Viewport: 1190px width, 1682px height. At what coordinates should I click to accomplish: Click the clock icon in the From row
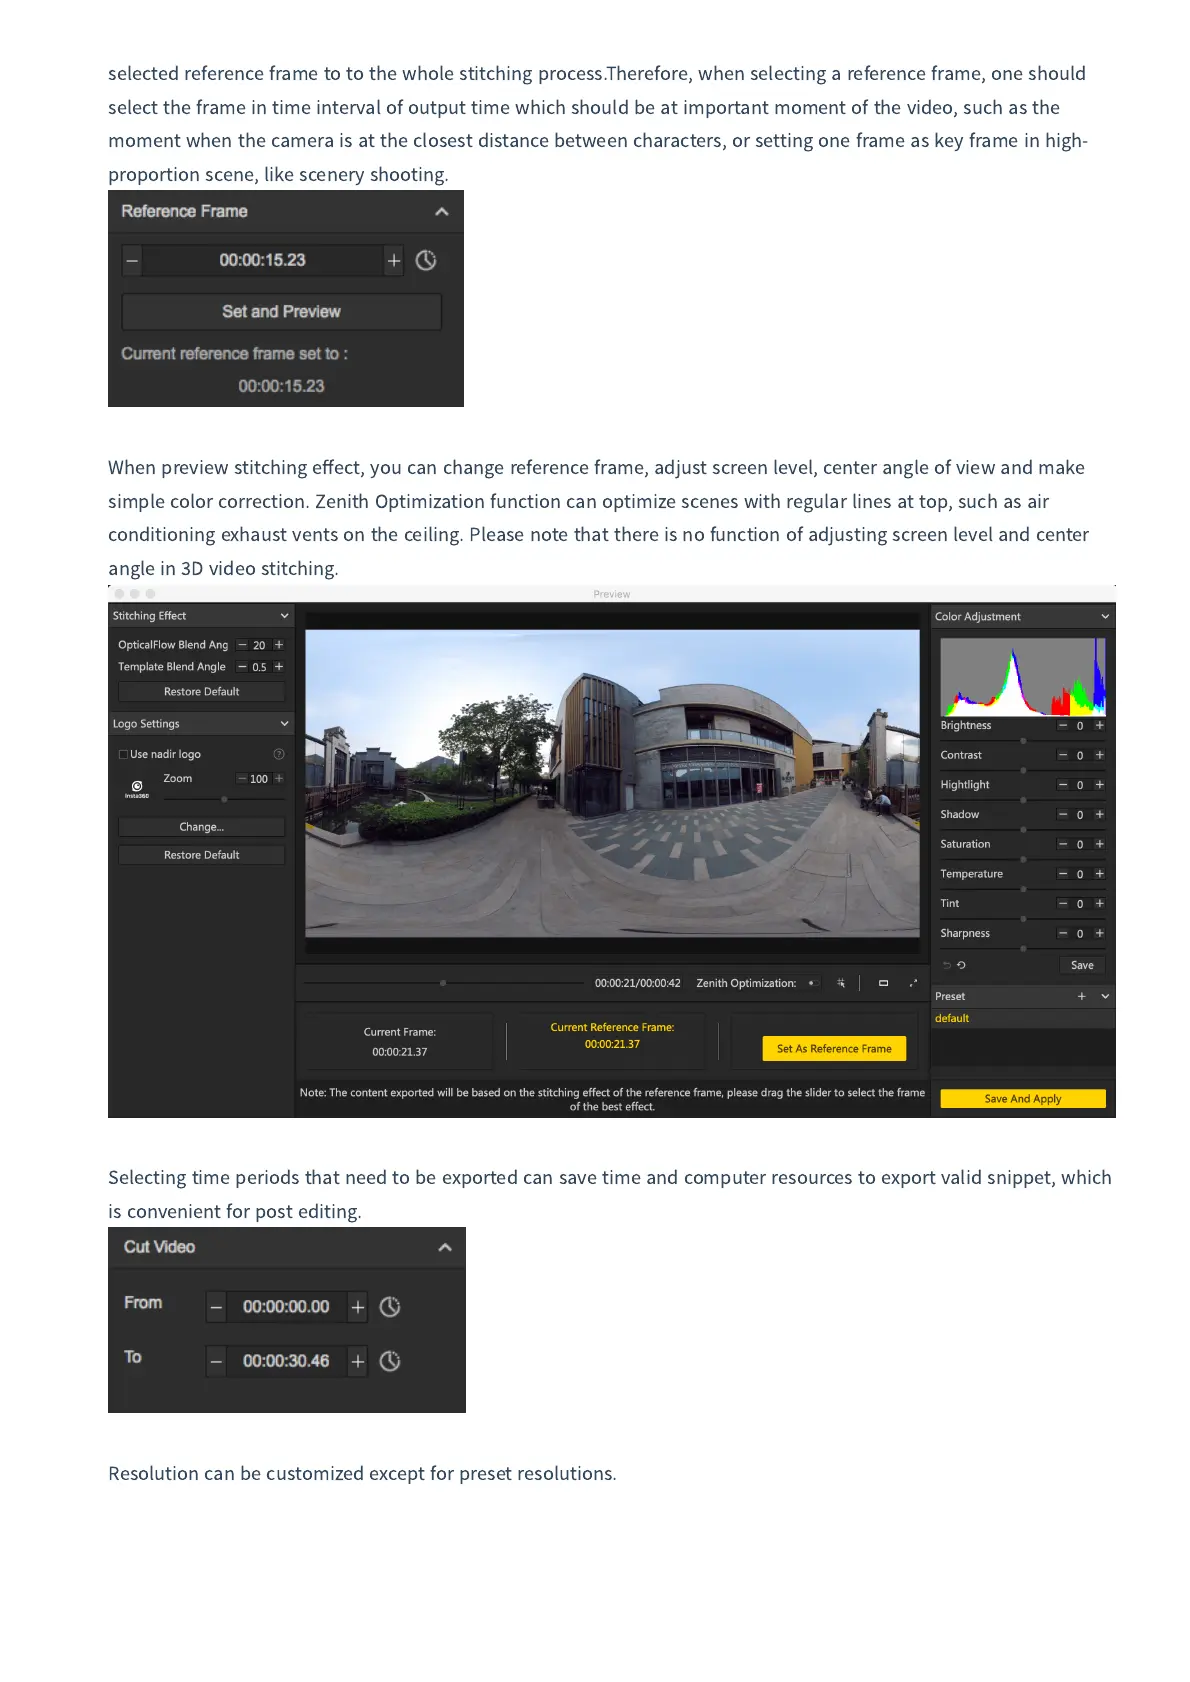coord(390,1307)
